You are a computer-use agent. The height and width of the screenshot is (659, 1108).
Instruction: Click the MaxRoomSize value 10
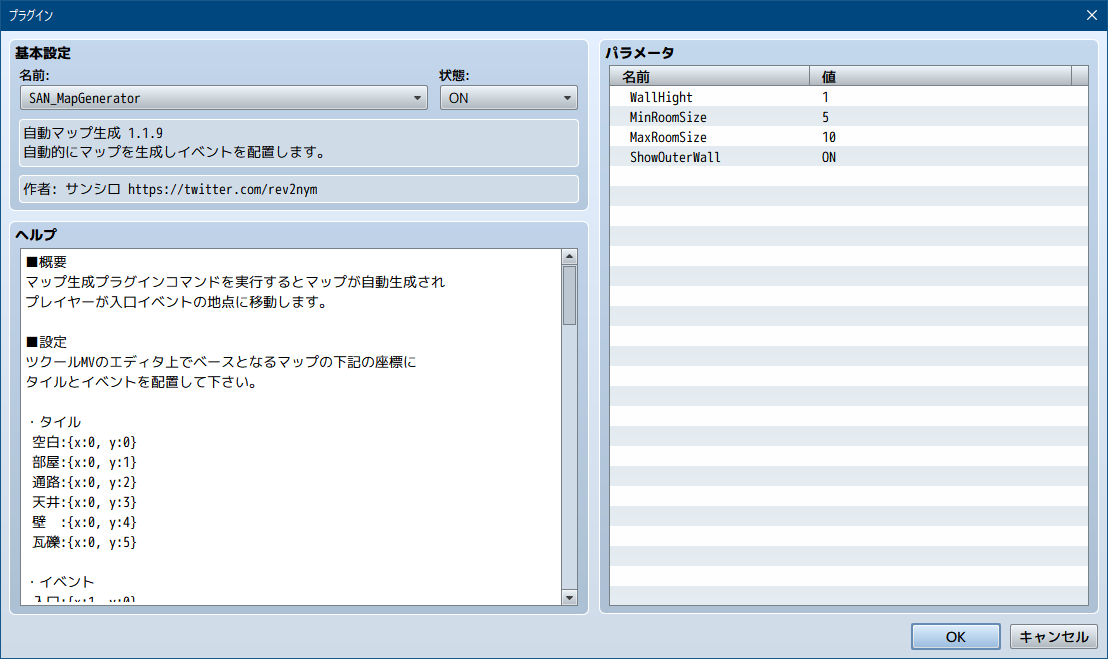pos(828,137)
